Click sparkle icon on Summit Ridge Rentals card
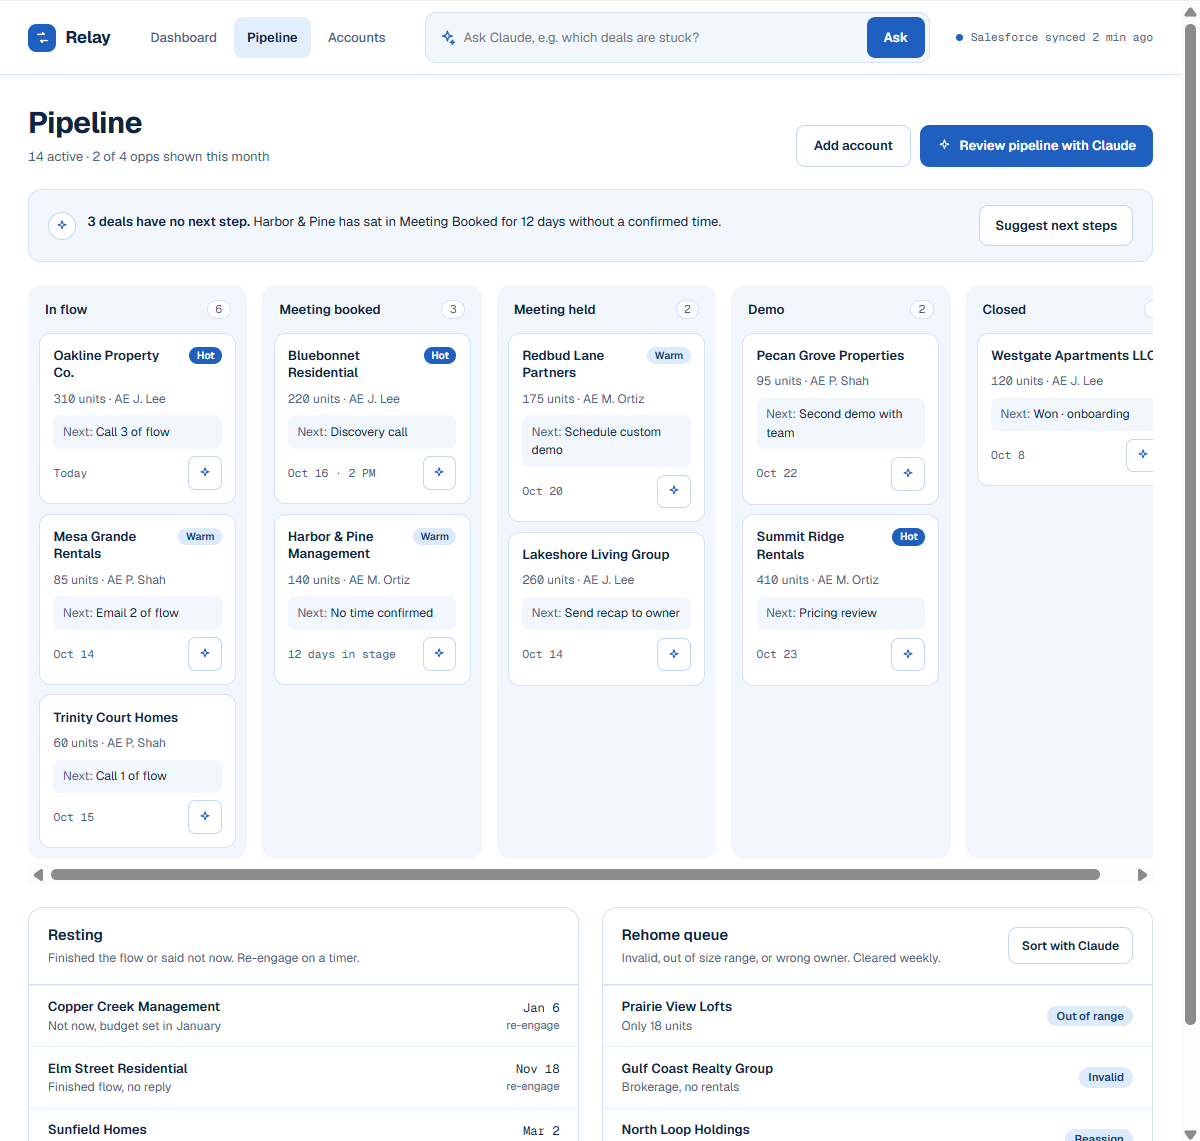The width and height of the screenshot is (1200, 1141). coord(908,654)
